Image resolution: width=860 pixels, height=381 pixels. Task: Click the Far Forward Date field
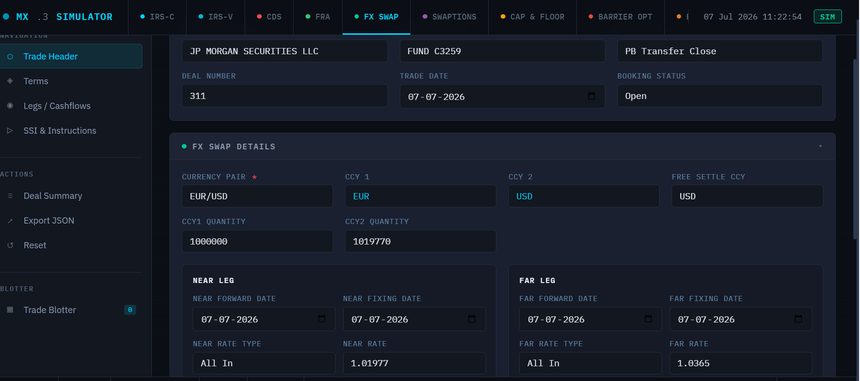pyautogui.click(x=590, y=319)
